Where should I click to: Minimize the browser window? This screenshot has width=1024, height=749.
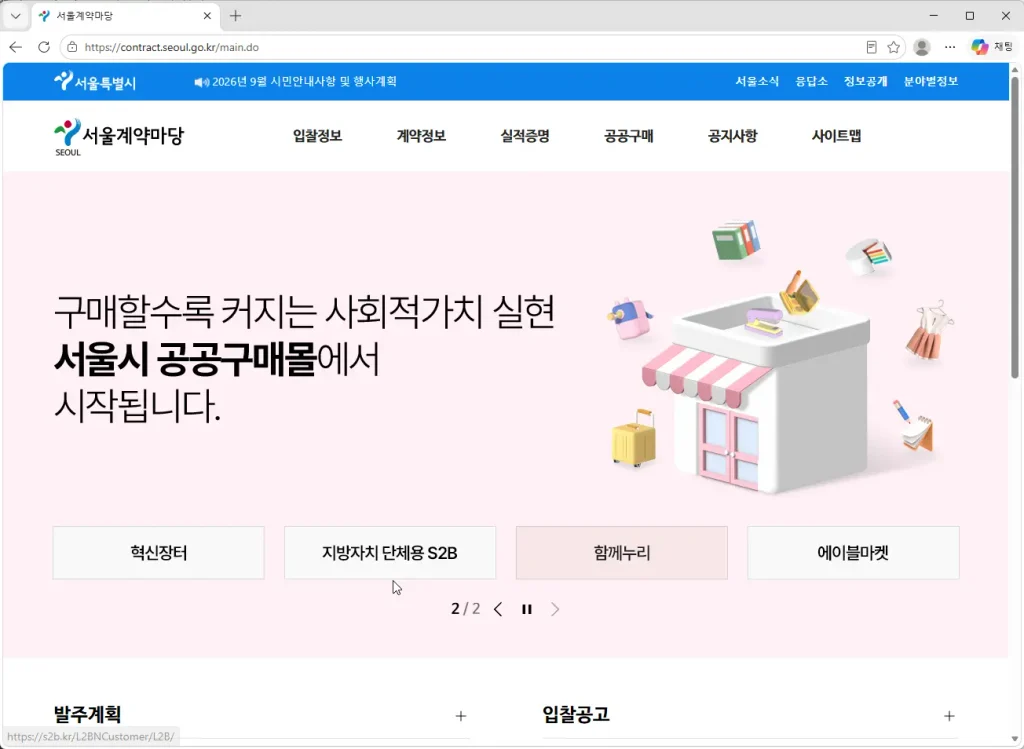[934, 16]
